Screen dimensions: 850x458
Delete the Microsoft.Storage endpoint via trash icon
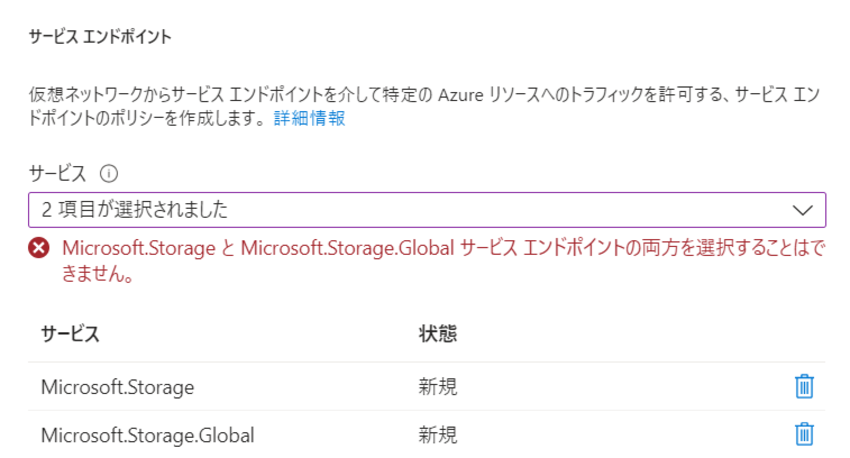[x=804, y=386]
